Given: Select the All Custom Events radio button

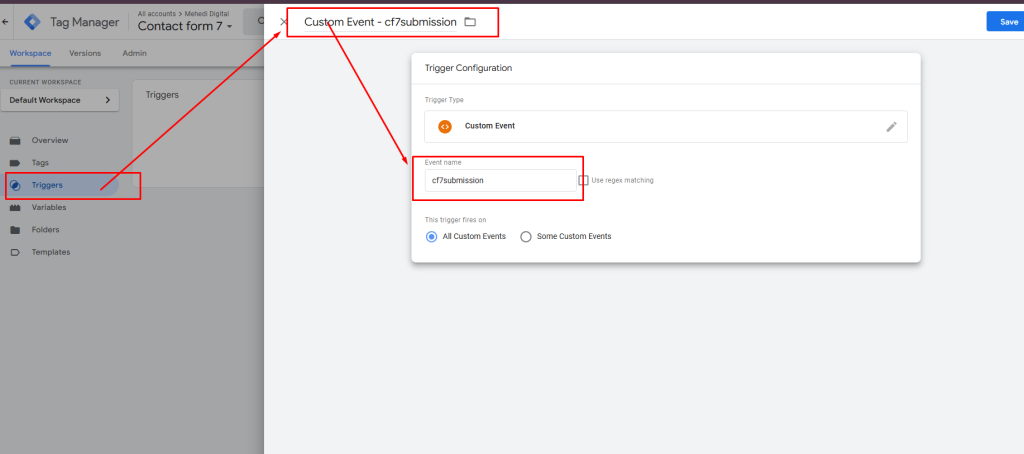Looking at the screenshot, I should 431,236.
